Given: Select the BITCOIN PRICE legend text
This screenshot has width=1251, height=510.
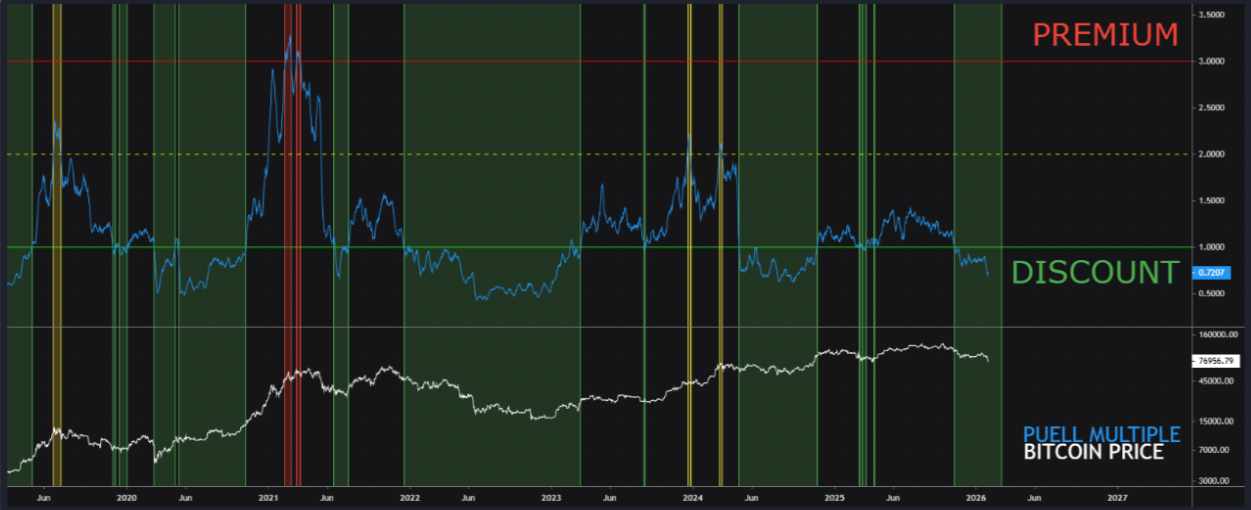Looking at the screenshot, I should [1093, 453].
